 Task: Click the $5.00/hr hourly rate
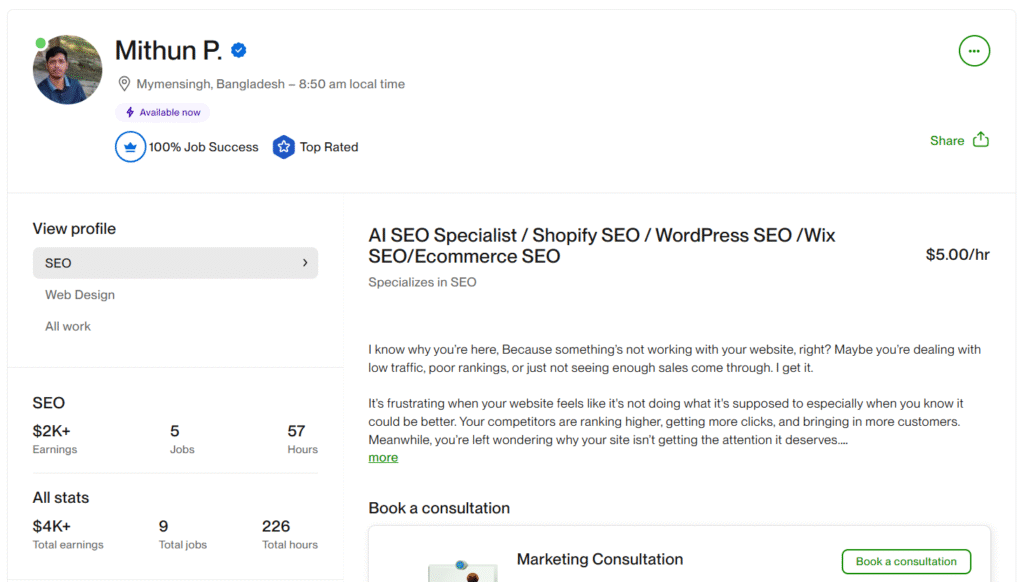coord(957,255)
